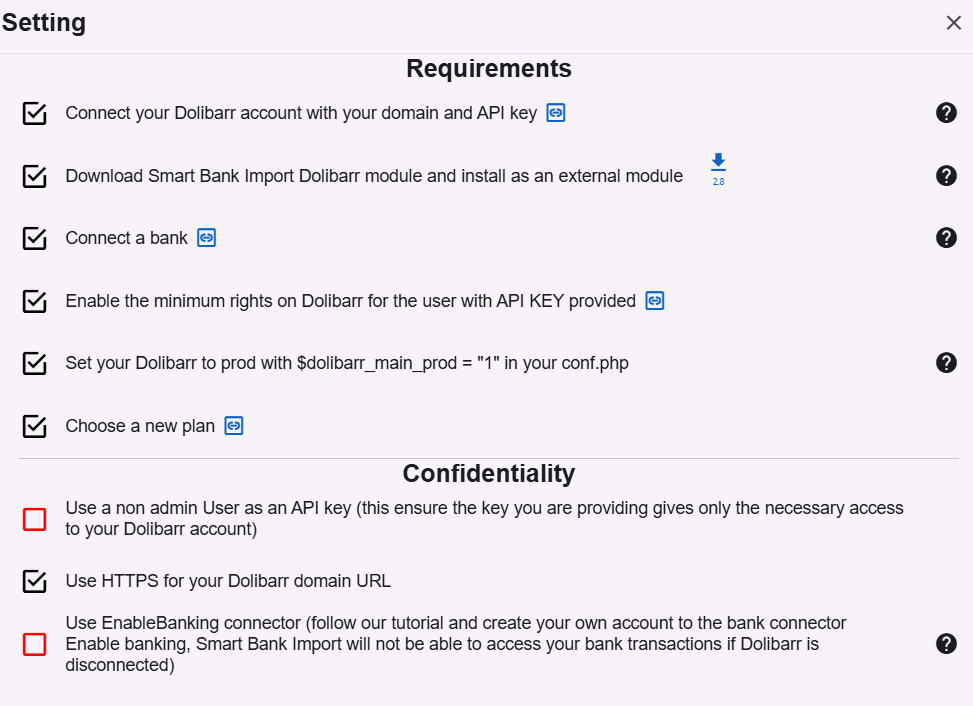Open link icon for minimum rights requirement
Viewport: 973px width, 706px height.
point(655,301)
